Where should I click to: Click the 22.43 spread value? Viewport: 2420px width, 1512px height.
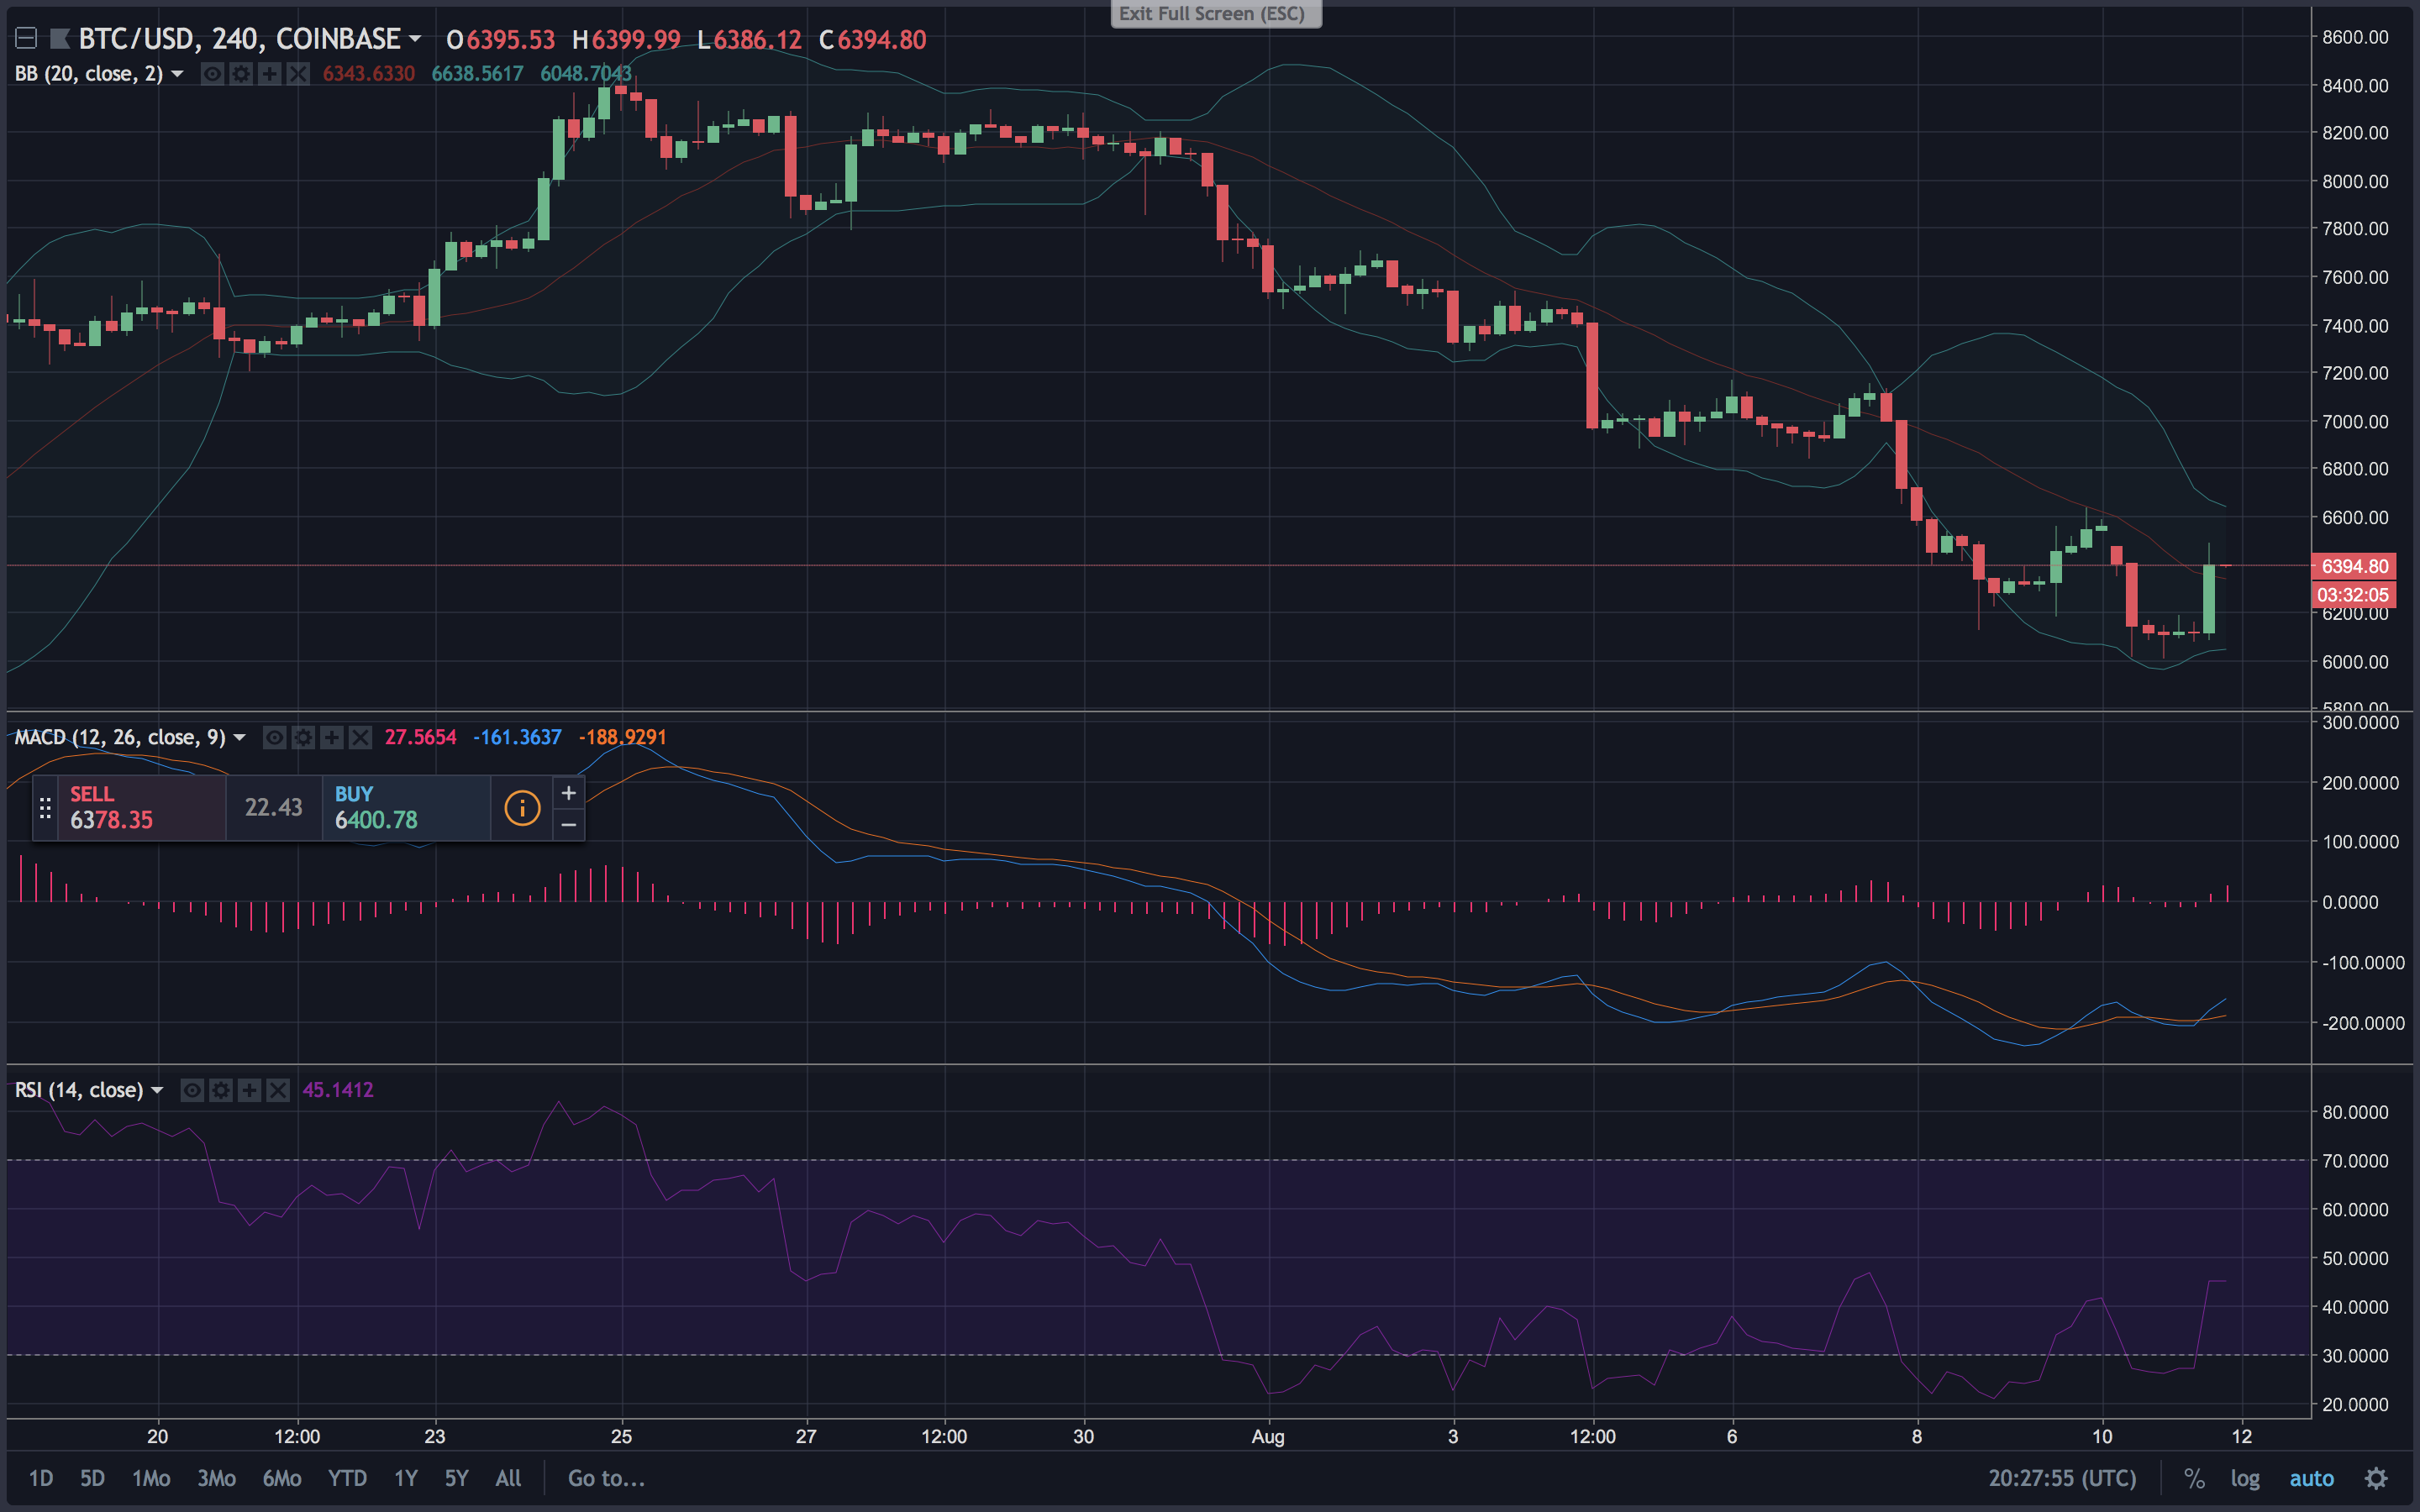[x=274, y=808]
